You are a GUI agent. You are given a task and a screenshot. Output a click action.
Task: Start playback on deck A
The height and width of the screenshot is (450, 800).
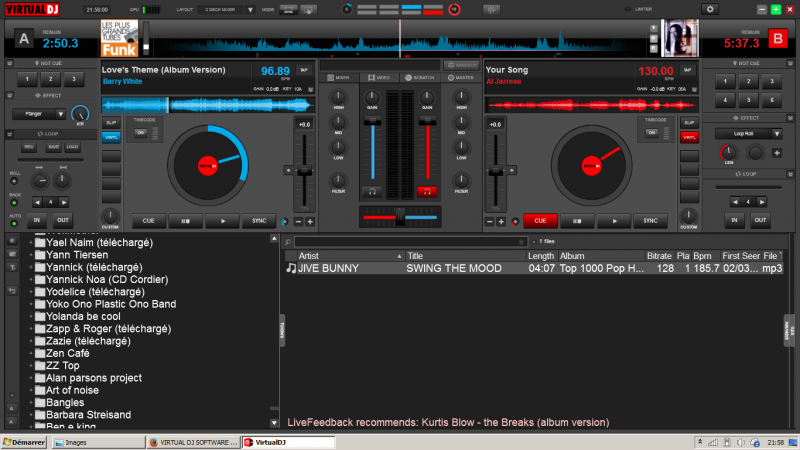[x=223, y=221]
